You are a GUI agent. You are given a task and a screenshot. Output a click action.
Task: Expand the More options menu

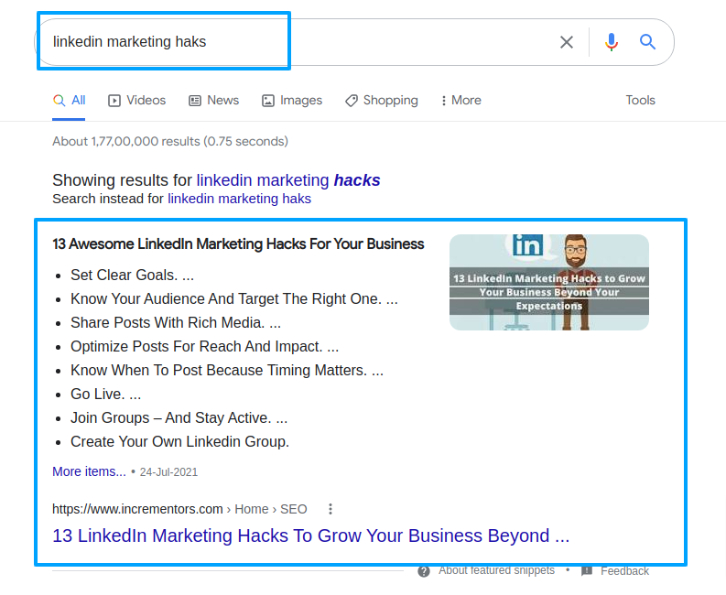click(x=461, y=100)
